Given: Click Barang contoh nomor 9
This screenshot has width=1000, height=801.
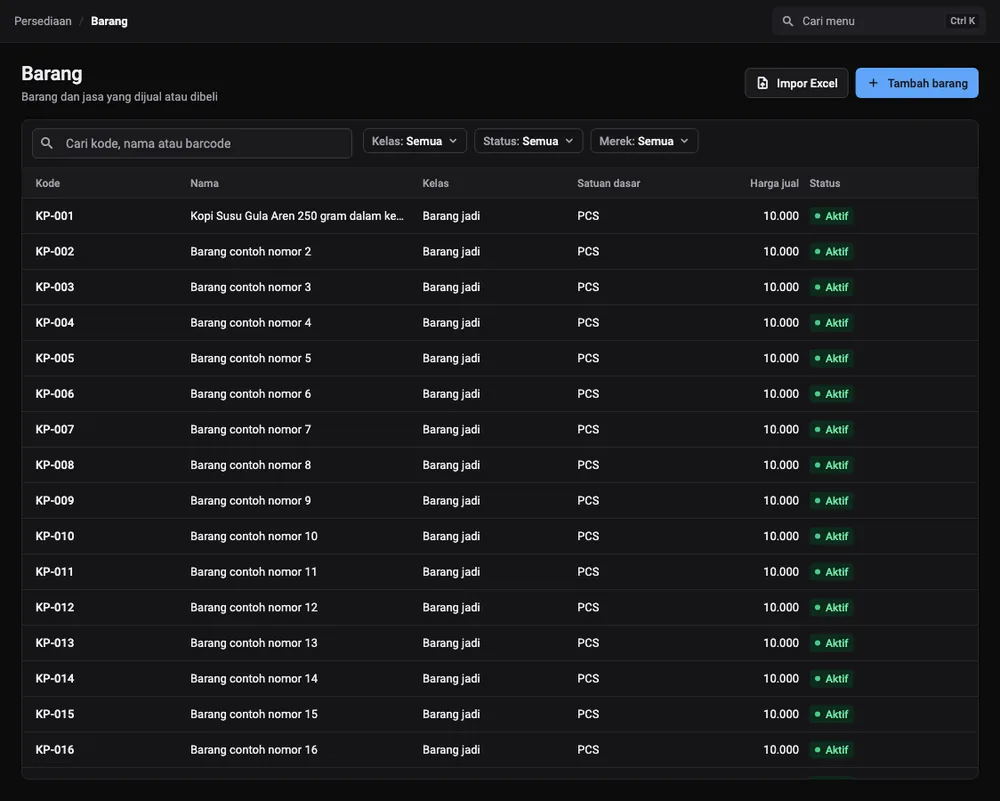Looking at the screenshot, I should point(251,501).
